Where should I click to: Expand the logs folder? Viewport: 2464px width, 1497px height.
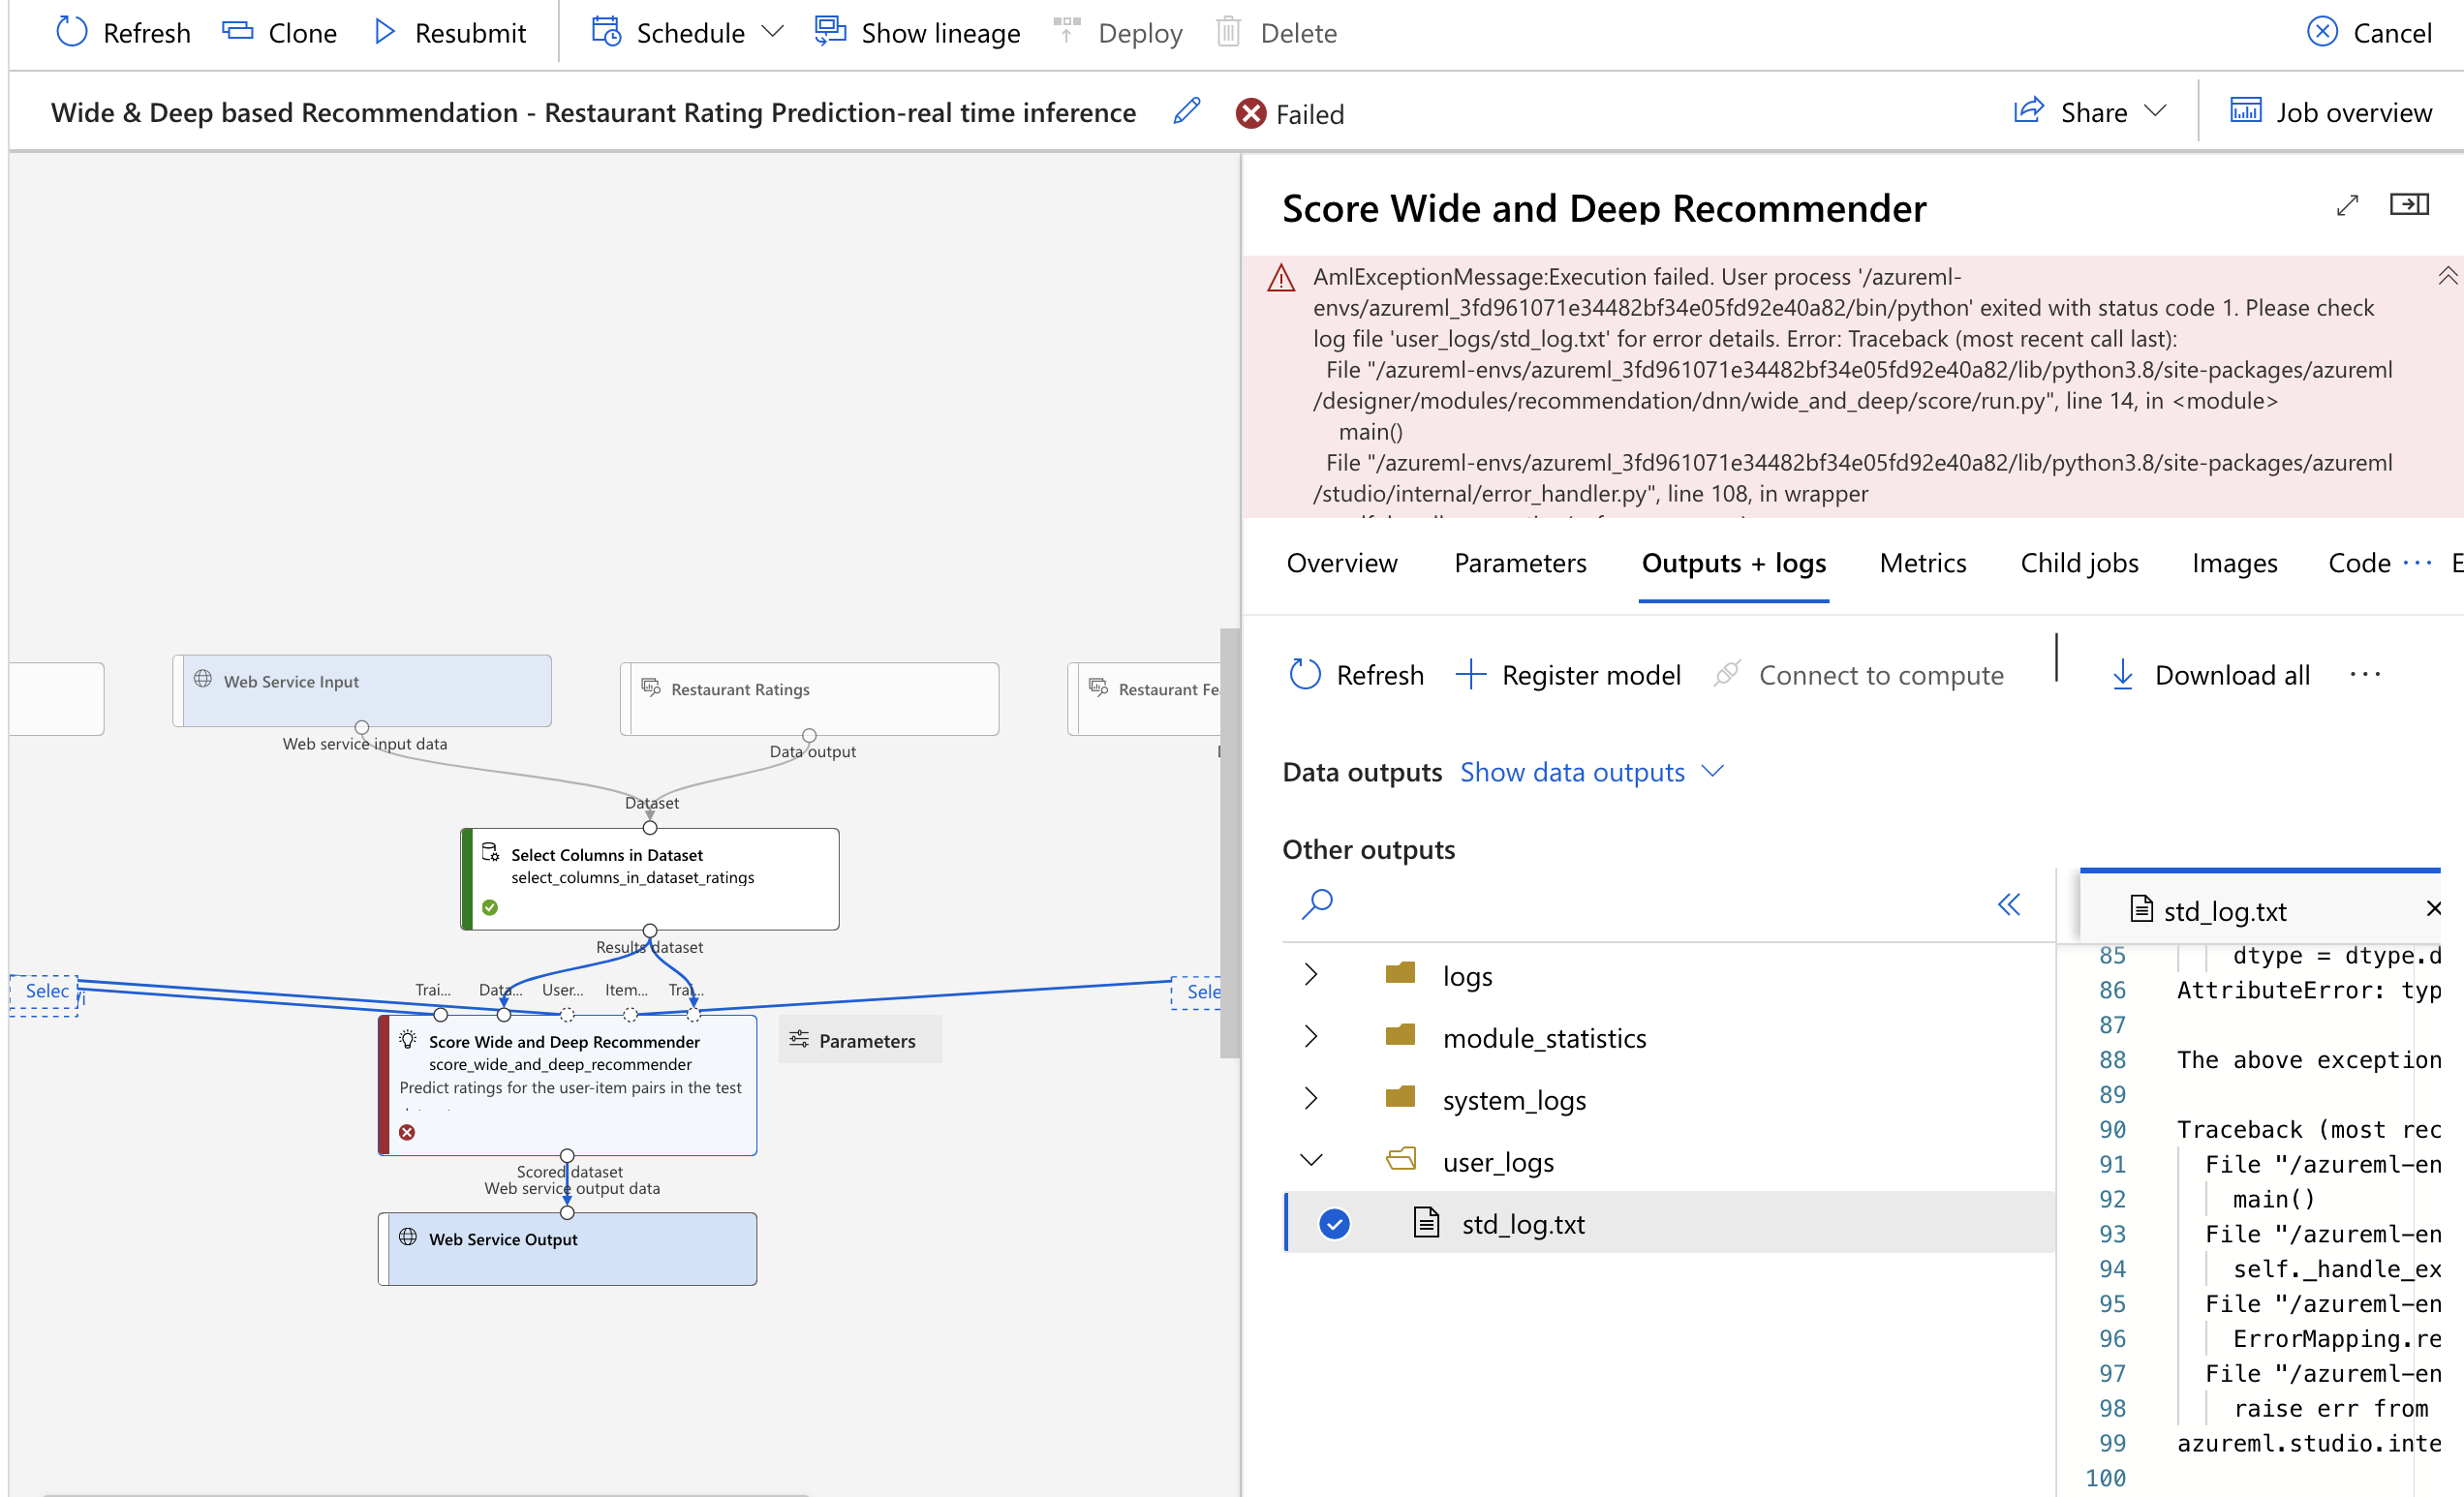[1311, 973]
